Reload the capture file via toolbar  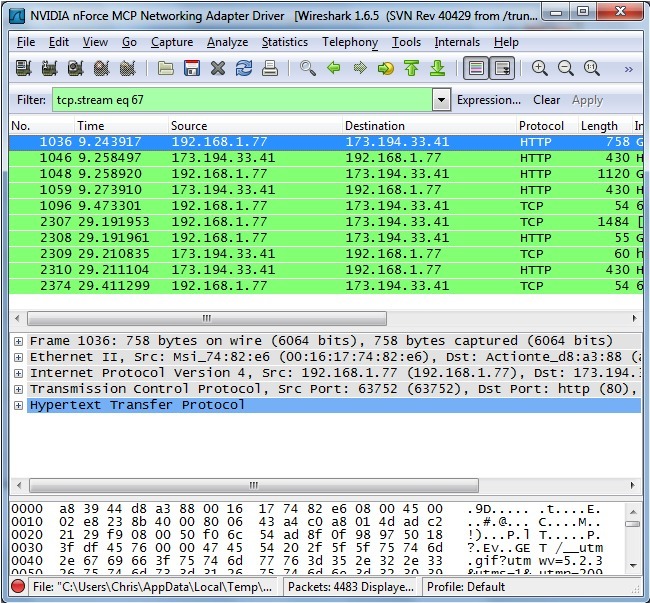[x=244, y=69]
